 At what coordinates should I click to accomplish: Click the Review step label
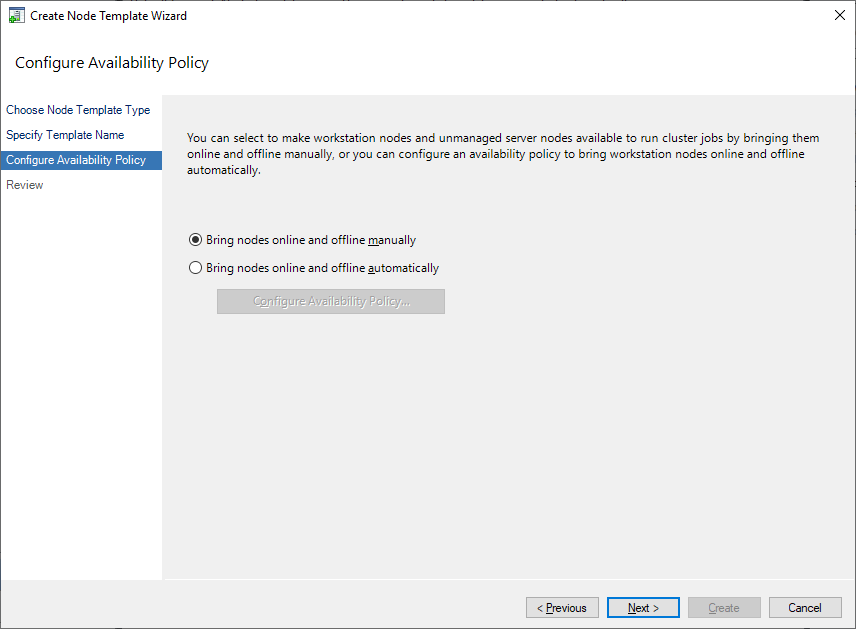click(x=24, y=185)
